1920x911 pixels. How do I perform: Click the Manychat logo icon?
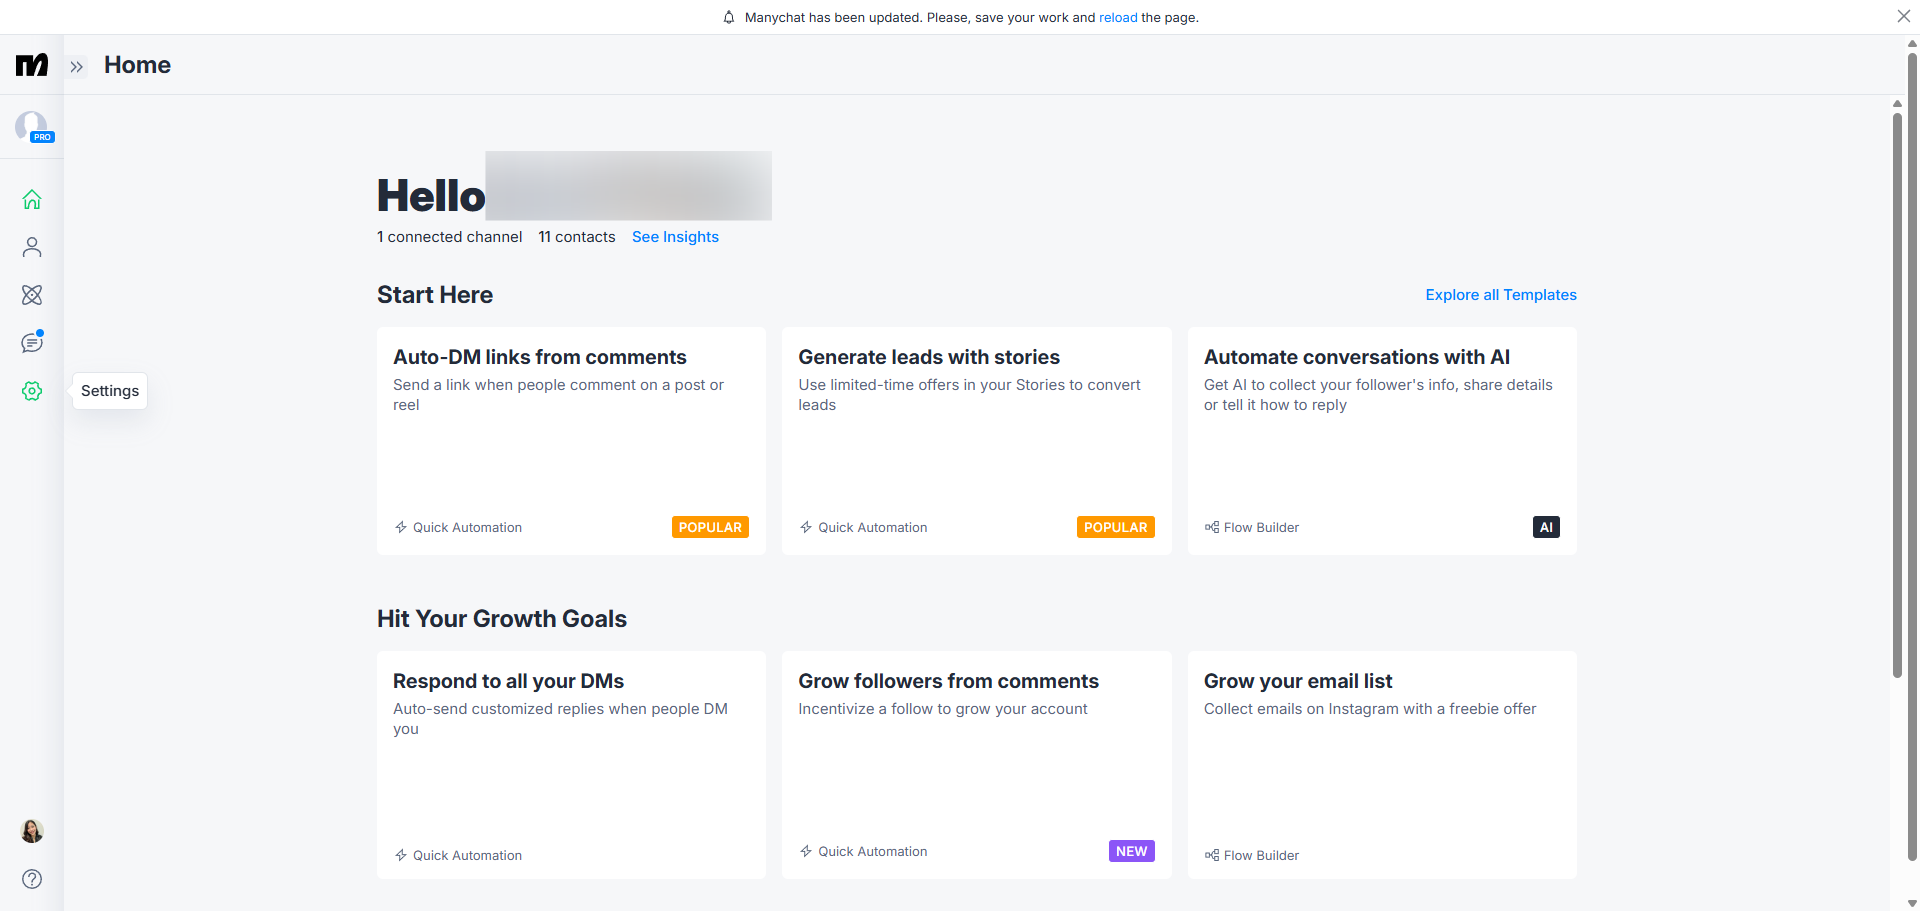pos(32,65)
